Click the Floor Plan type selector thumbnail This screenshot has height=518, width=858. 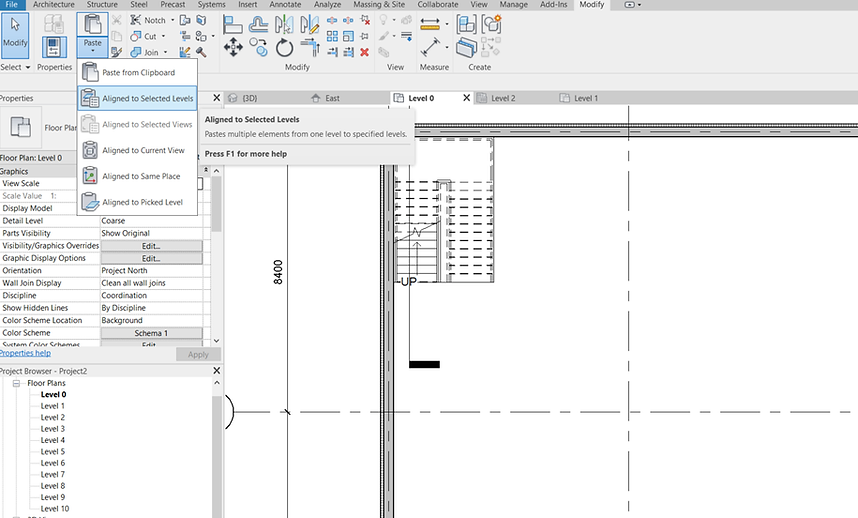pos(21,127)
